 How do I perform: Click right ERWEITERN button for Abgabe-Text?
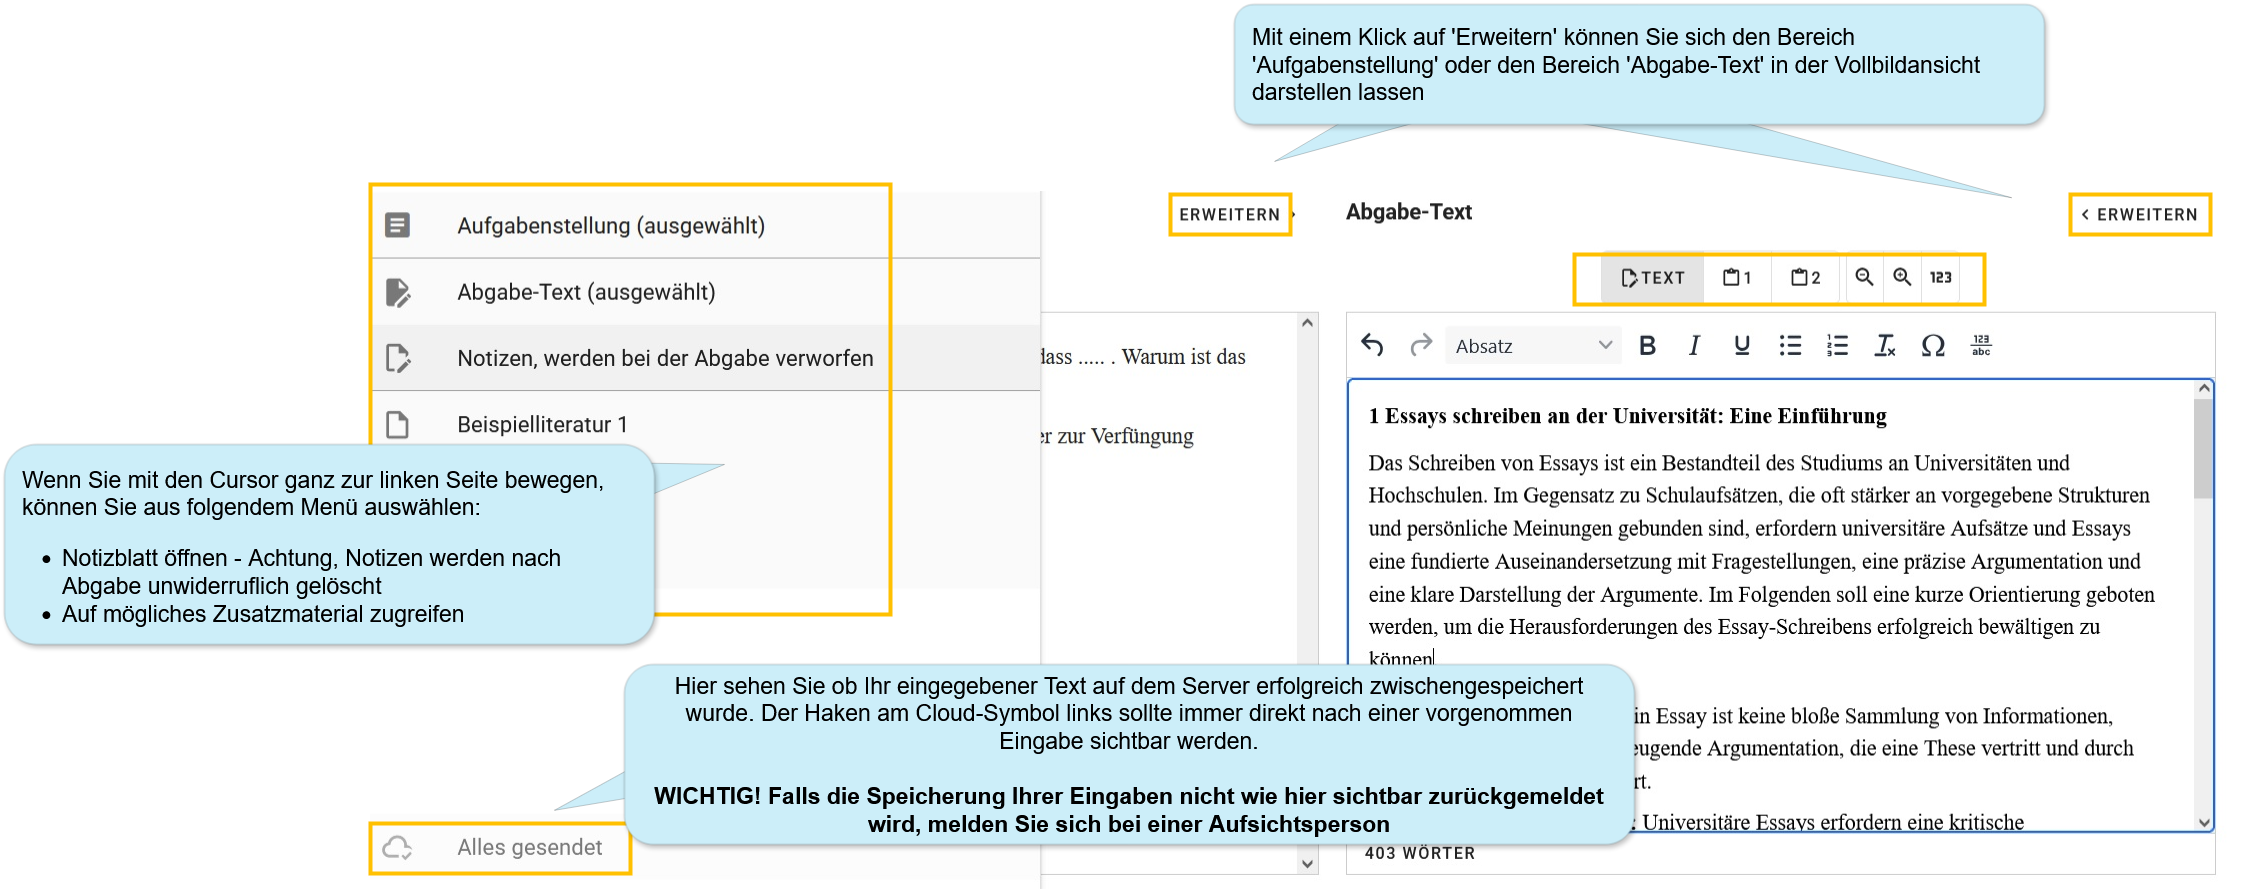coord(2139,215)
